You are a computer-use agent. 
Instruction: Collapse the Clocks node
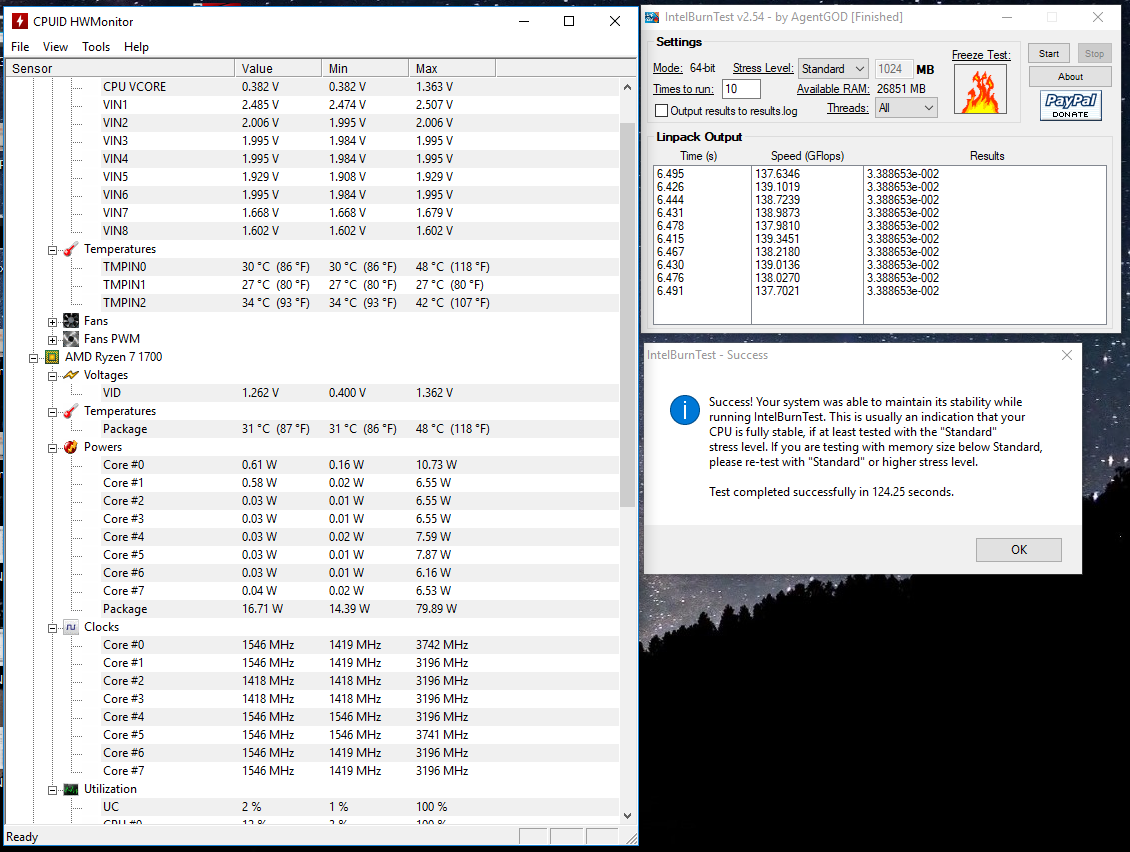(x=53, y=629)
